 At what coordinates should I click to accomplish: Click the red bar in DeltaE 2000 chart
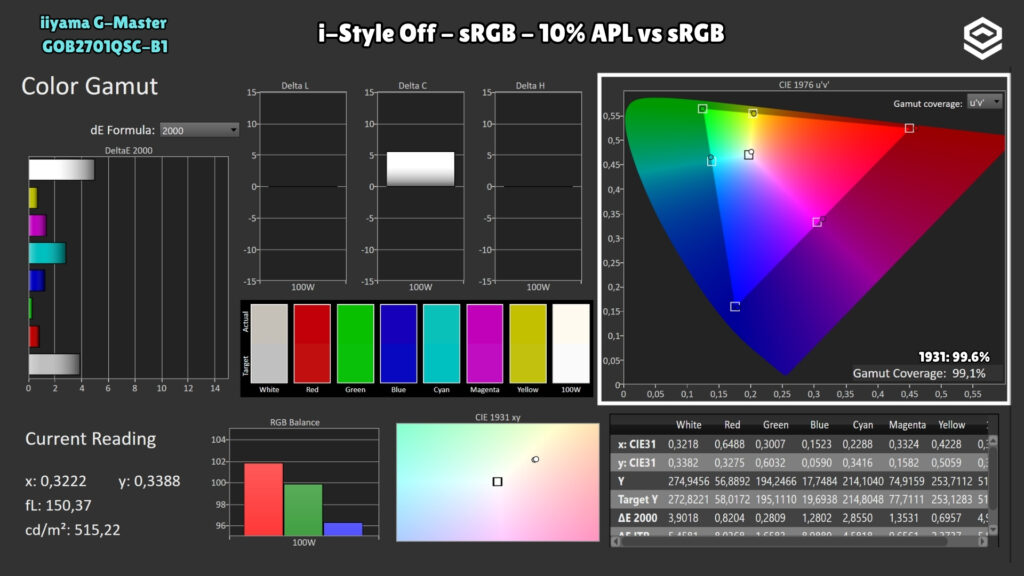34,337
